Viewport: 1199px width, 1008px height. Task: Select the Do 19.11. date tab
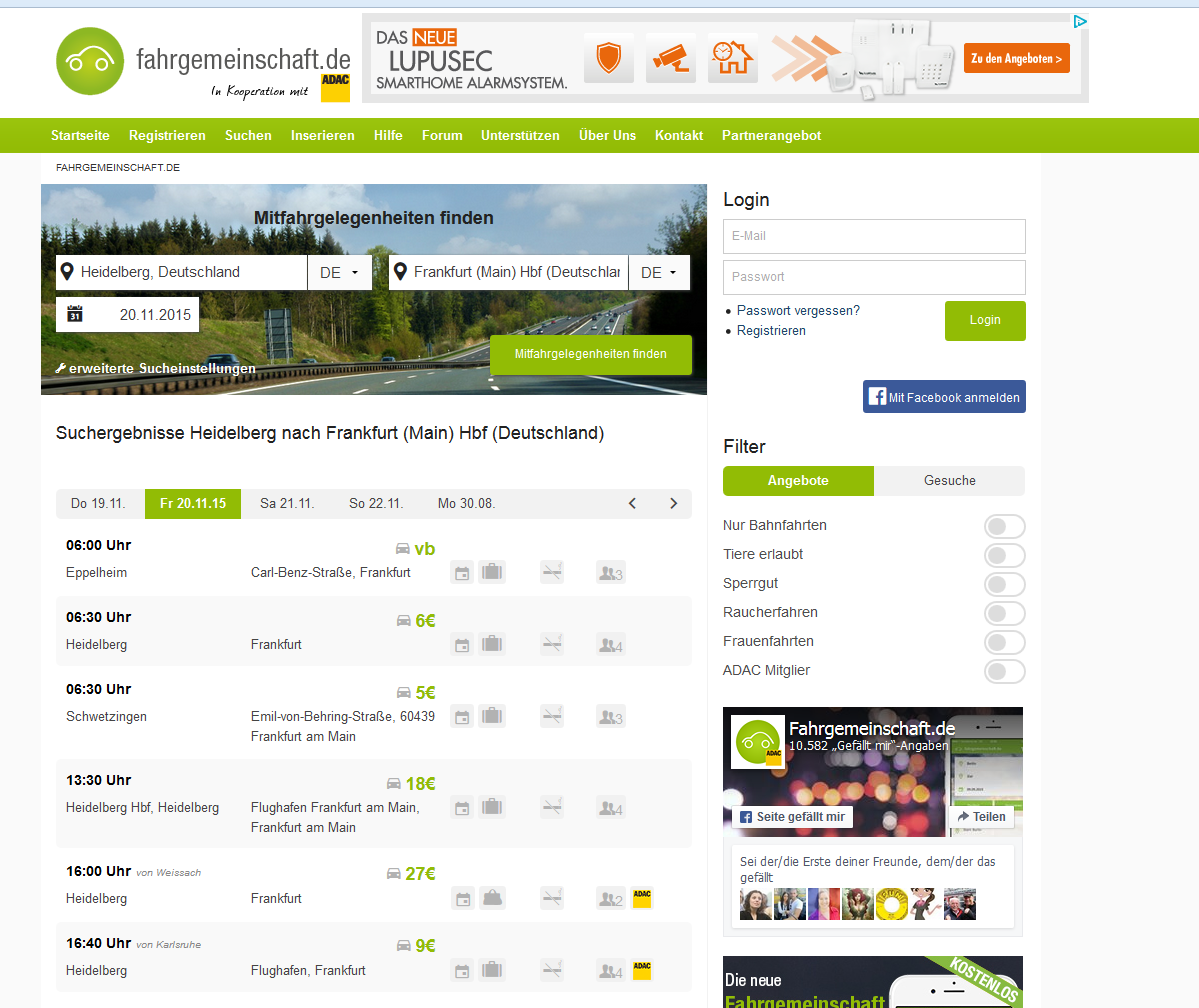coord(98,503)
